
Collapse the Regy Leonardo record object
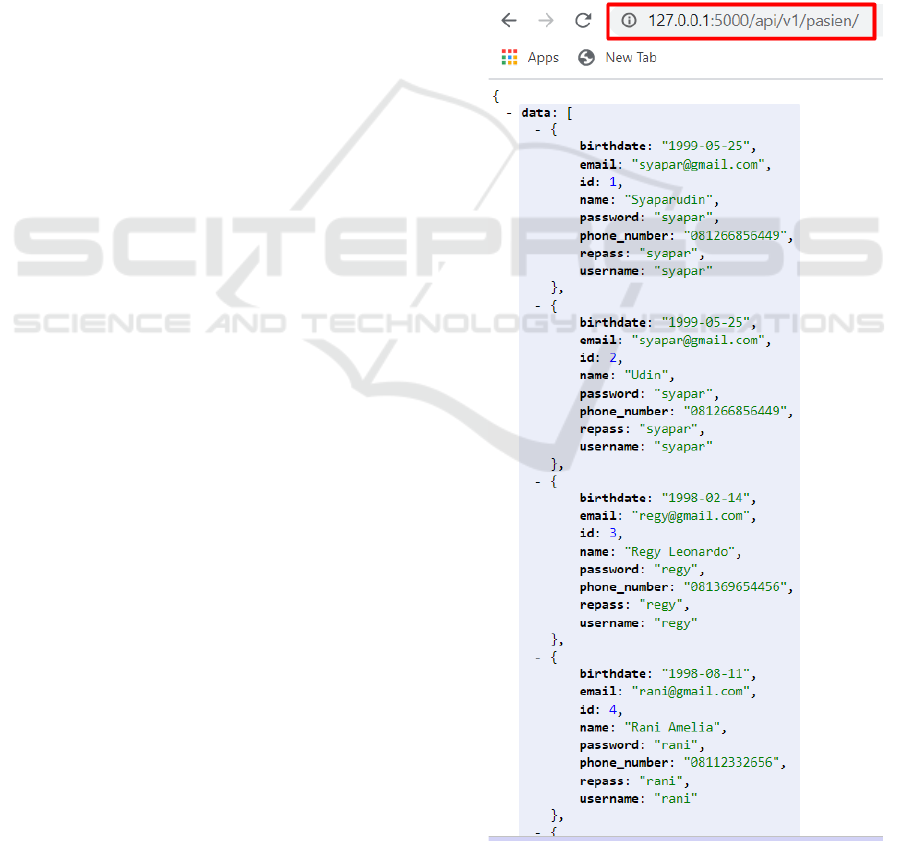pos(539,481)
